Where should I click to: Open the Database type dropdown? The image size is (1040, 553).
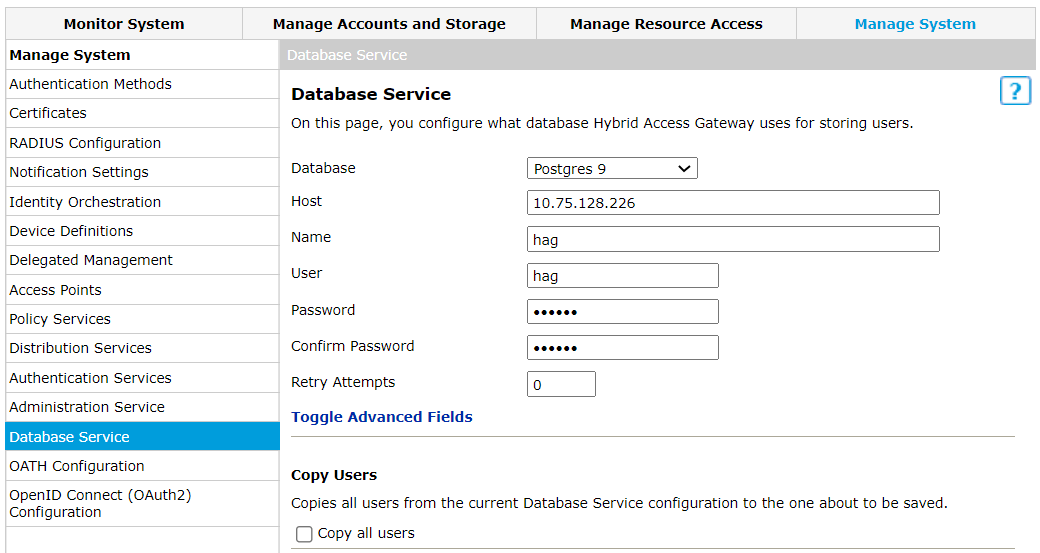pyautogui.click(x=612, y=169)
